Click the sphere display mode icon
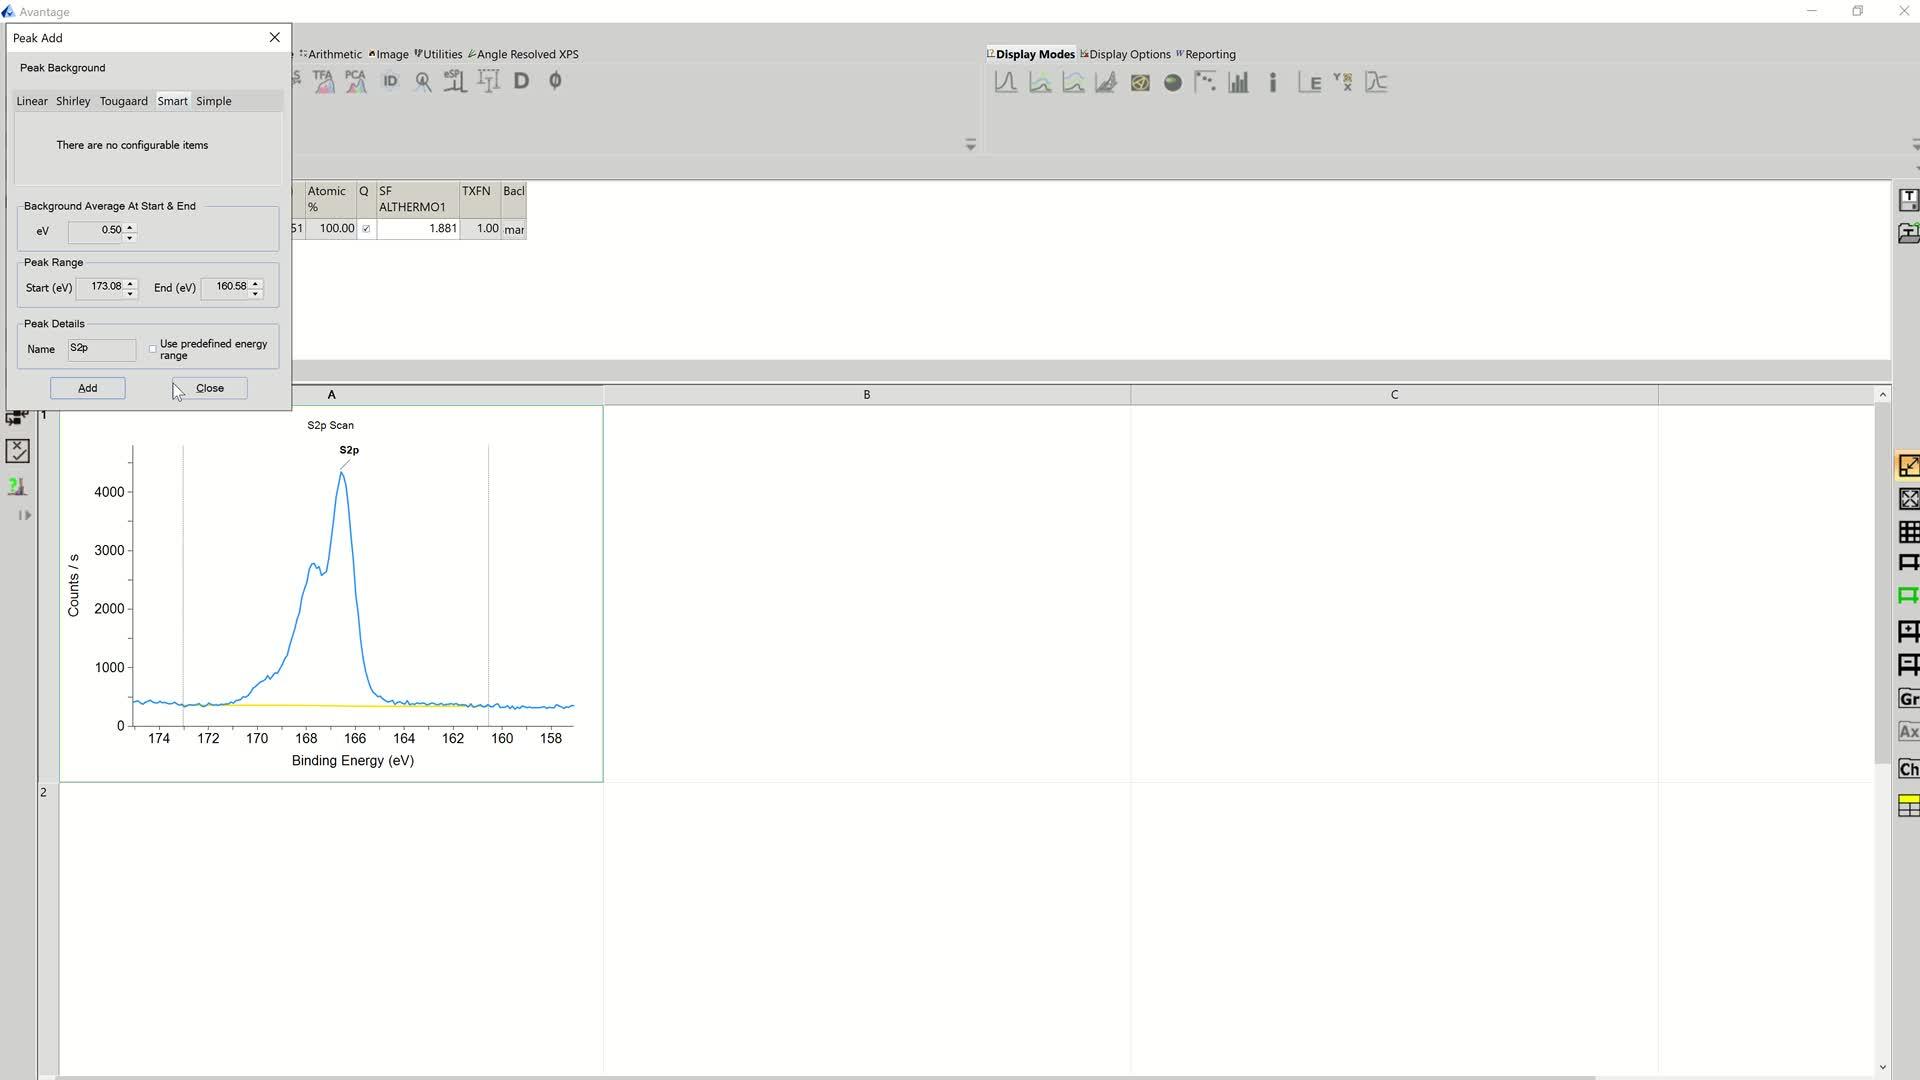1920x1080 pixels. [x=1172, y=82]
